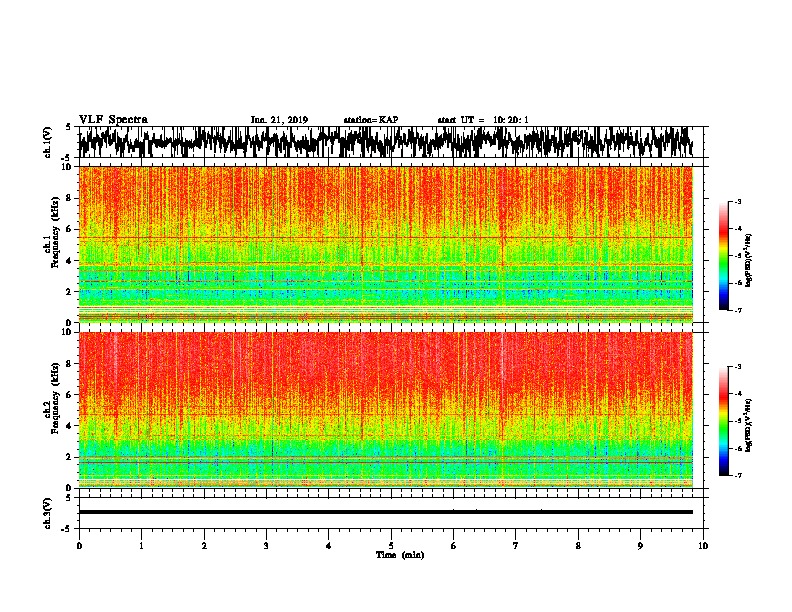Click time-axis tick label "0"
This screenshot has width=792, height=612.
(x=79, y=546)
